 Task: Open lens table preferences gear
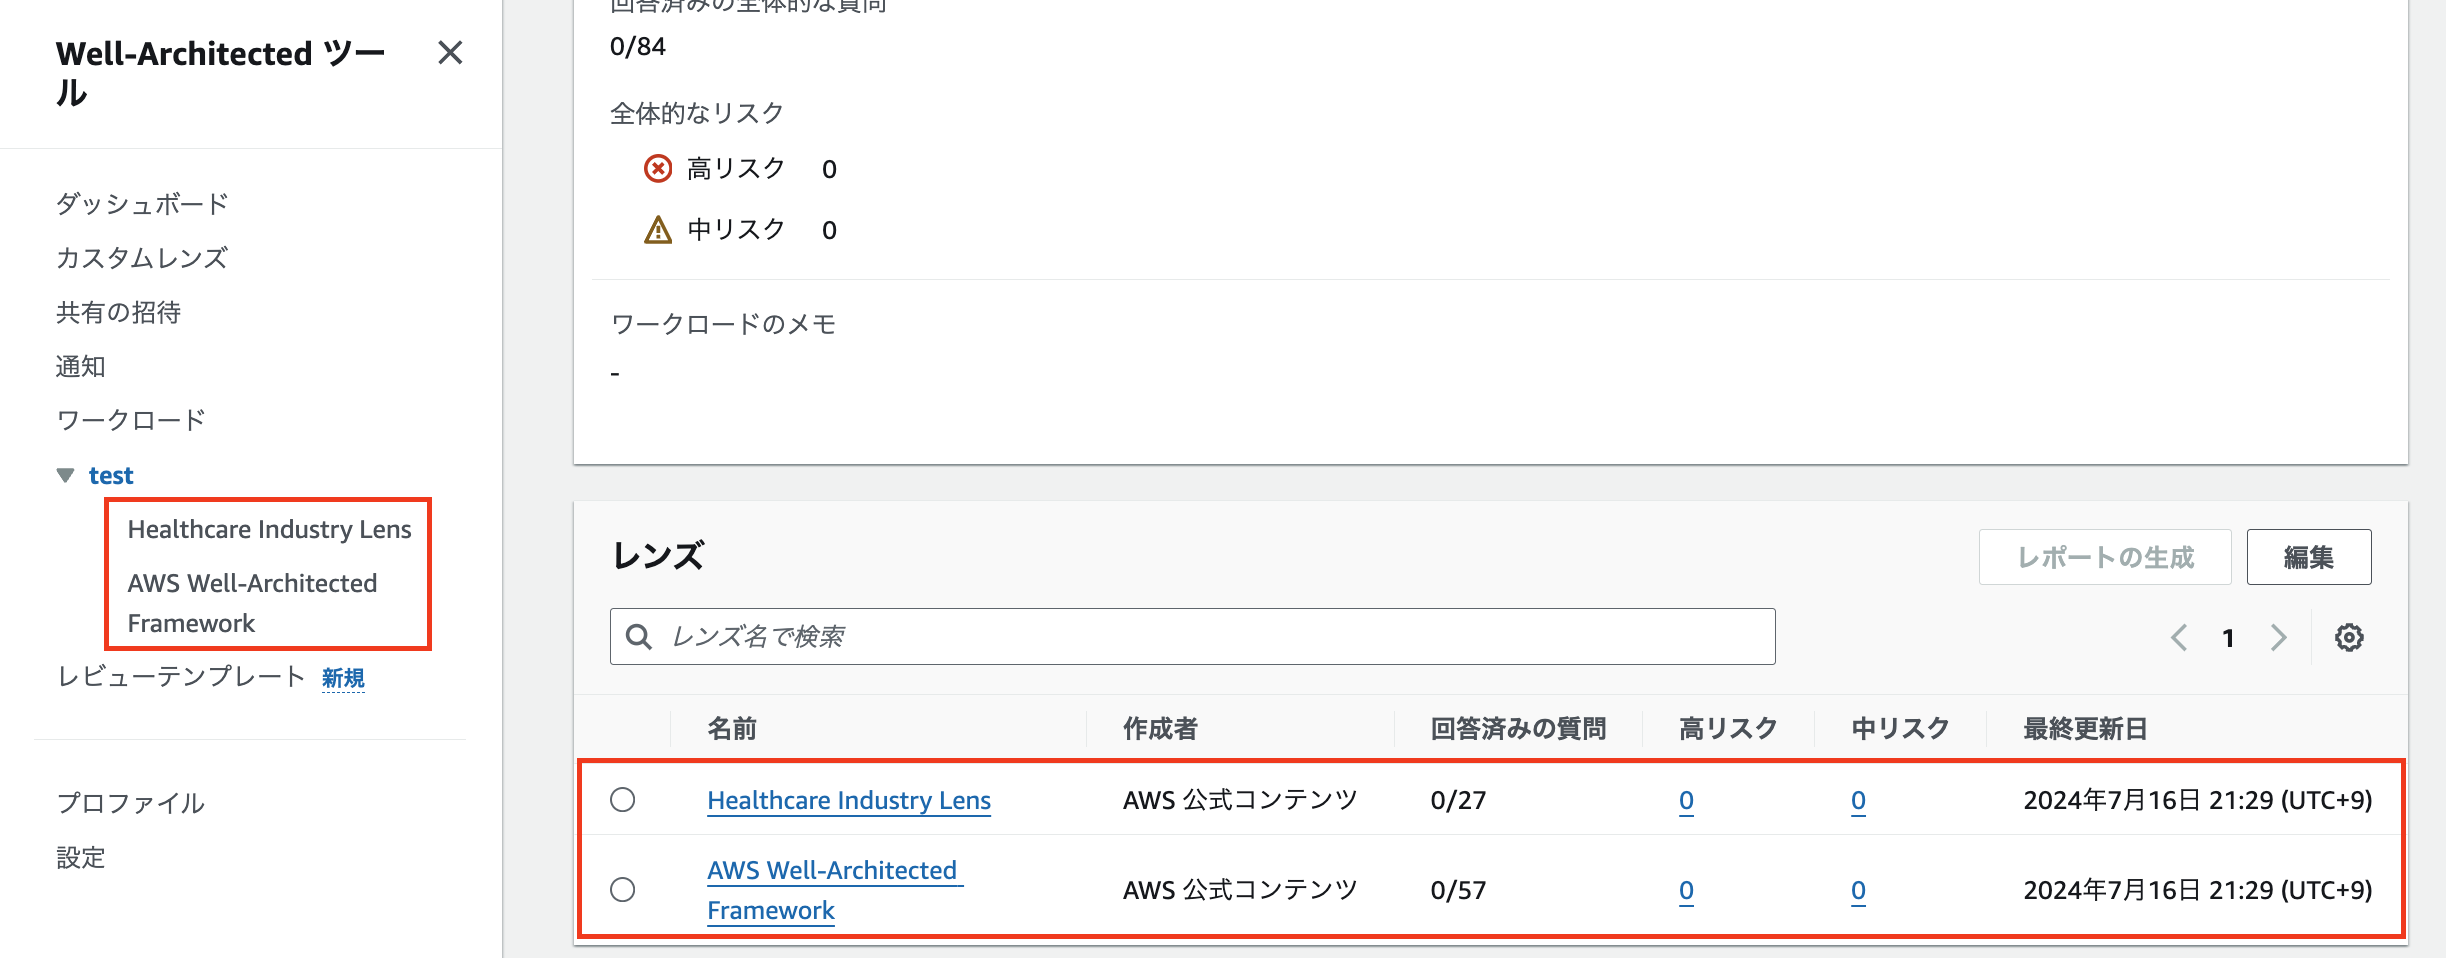2349,638
